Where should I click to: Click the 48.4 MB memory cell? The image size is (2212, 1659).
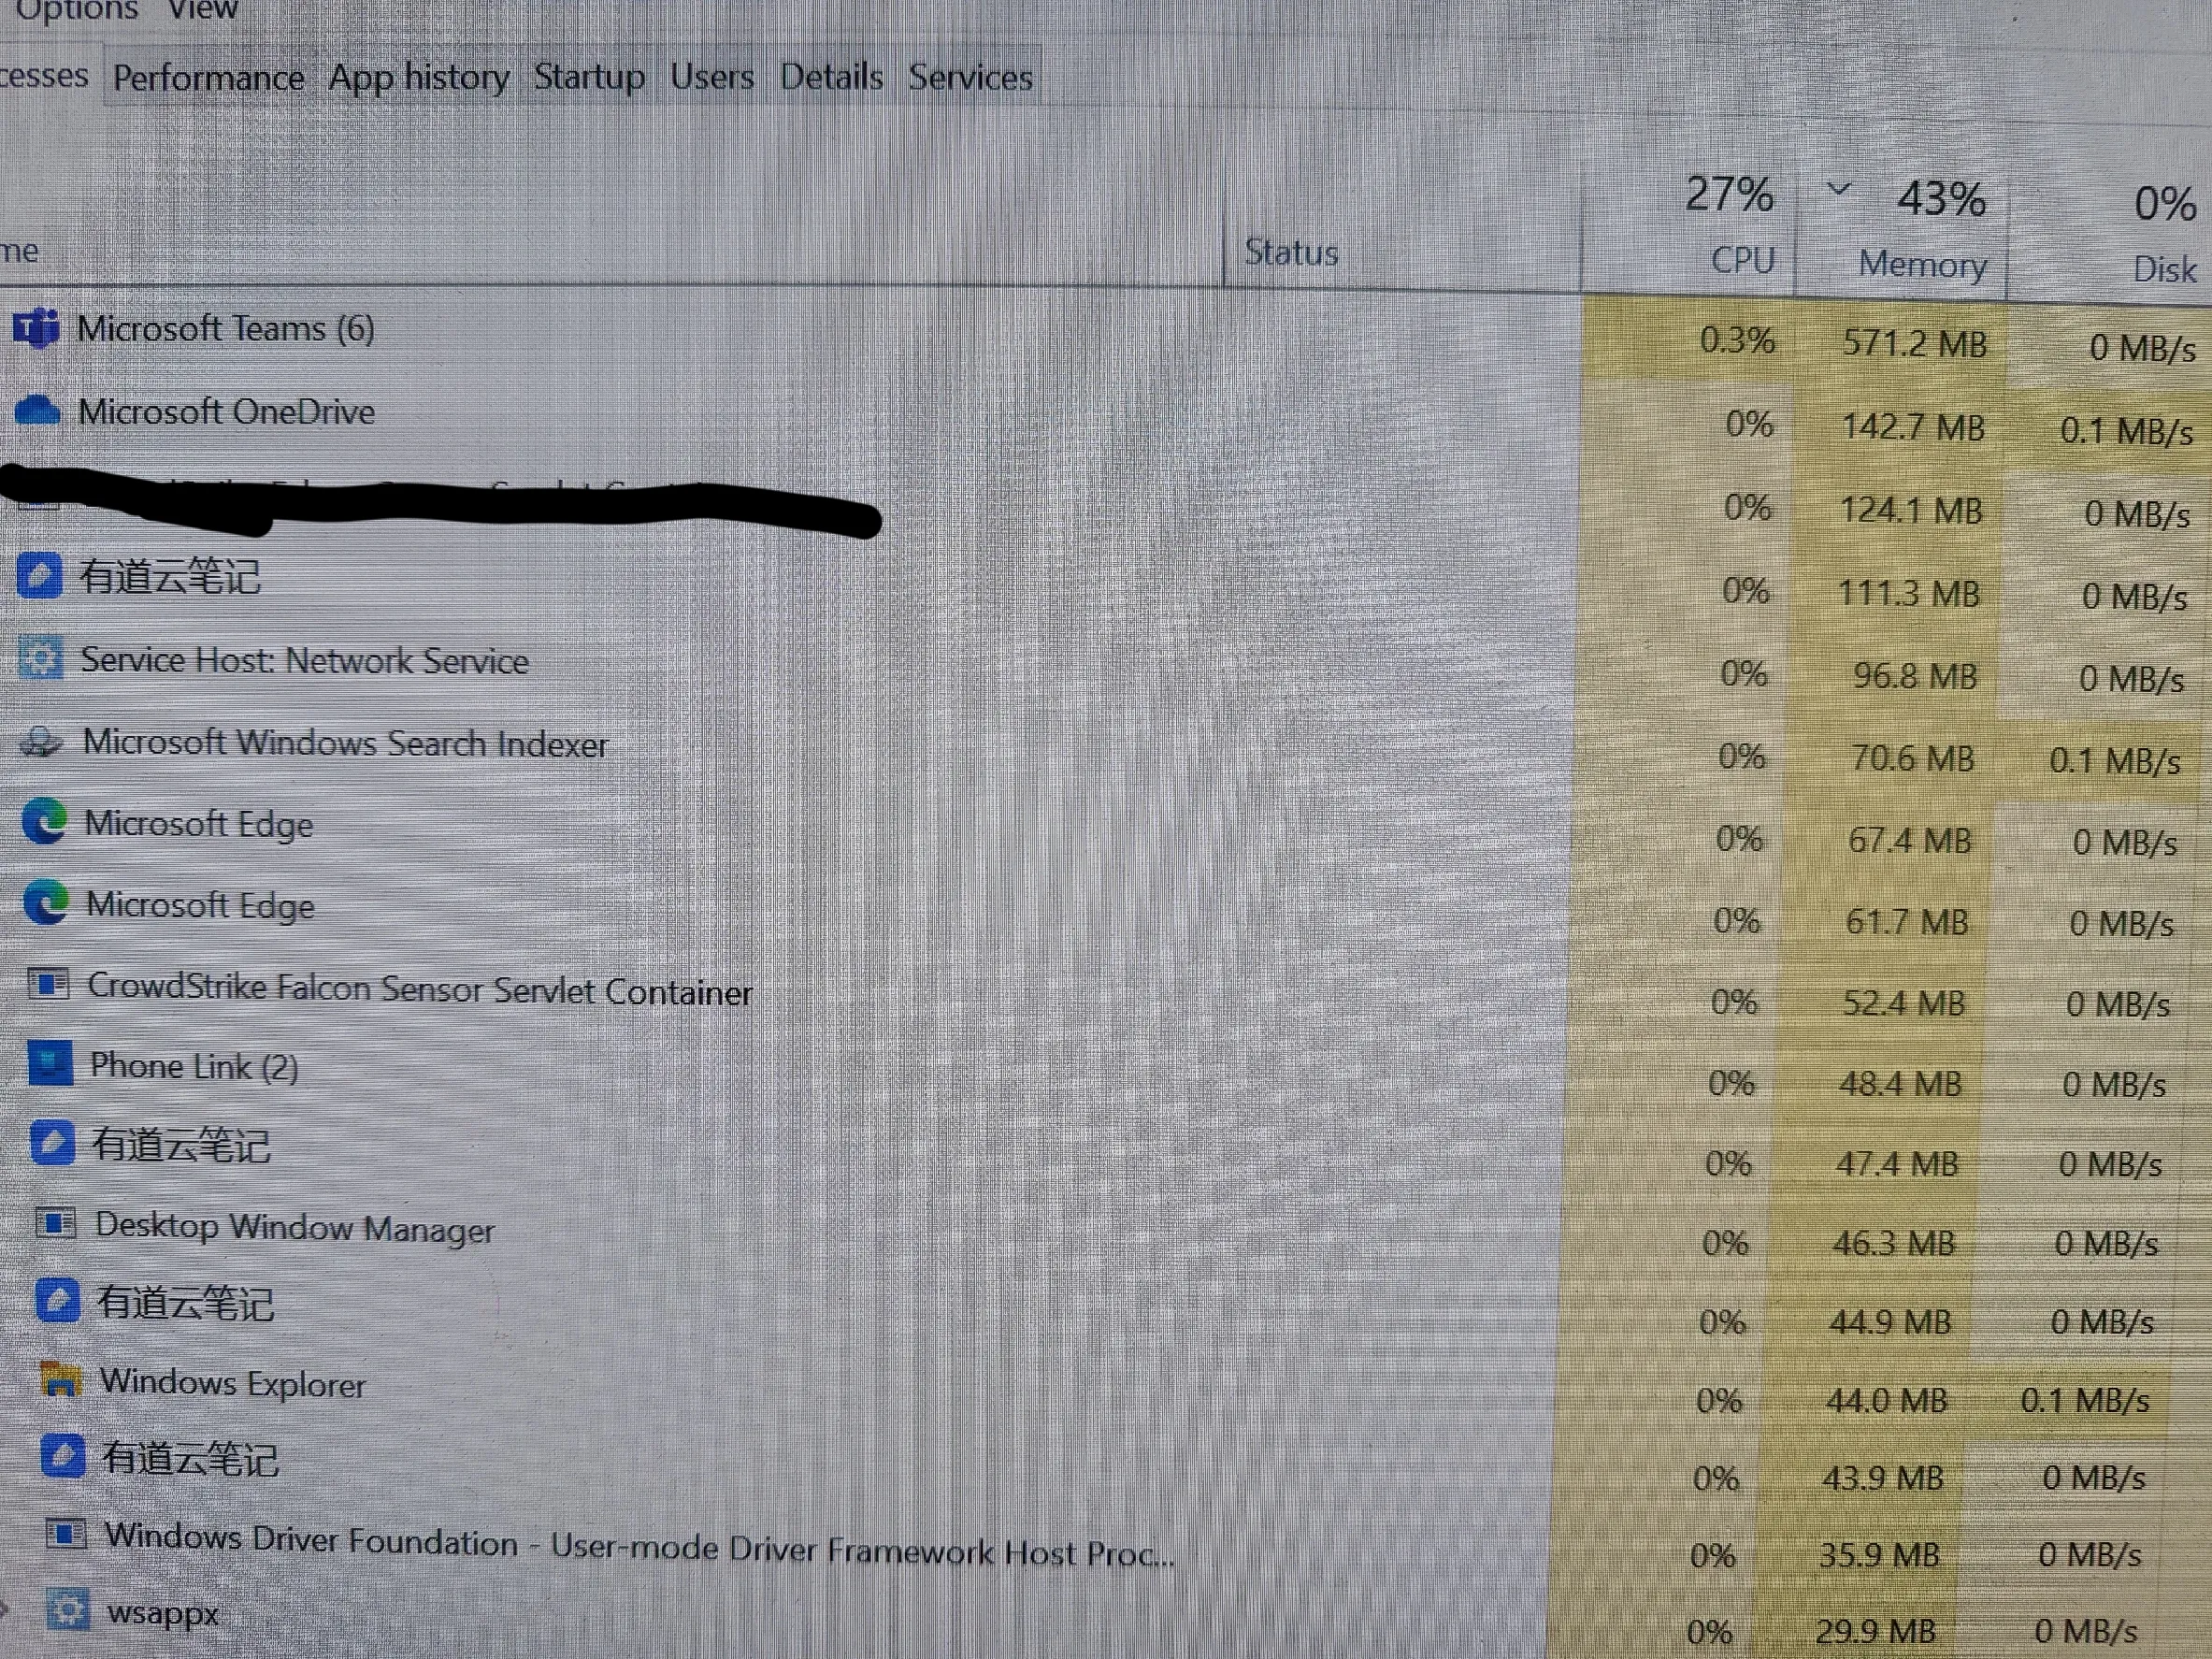click(1900, 1083)
